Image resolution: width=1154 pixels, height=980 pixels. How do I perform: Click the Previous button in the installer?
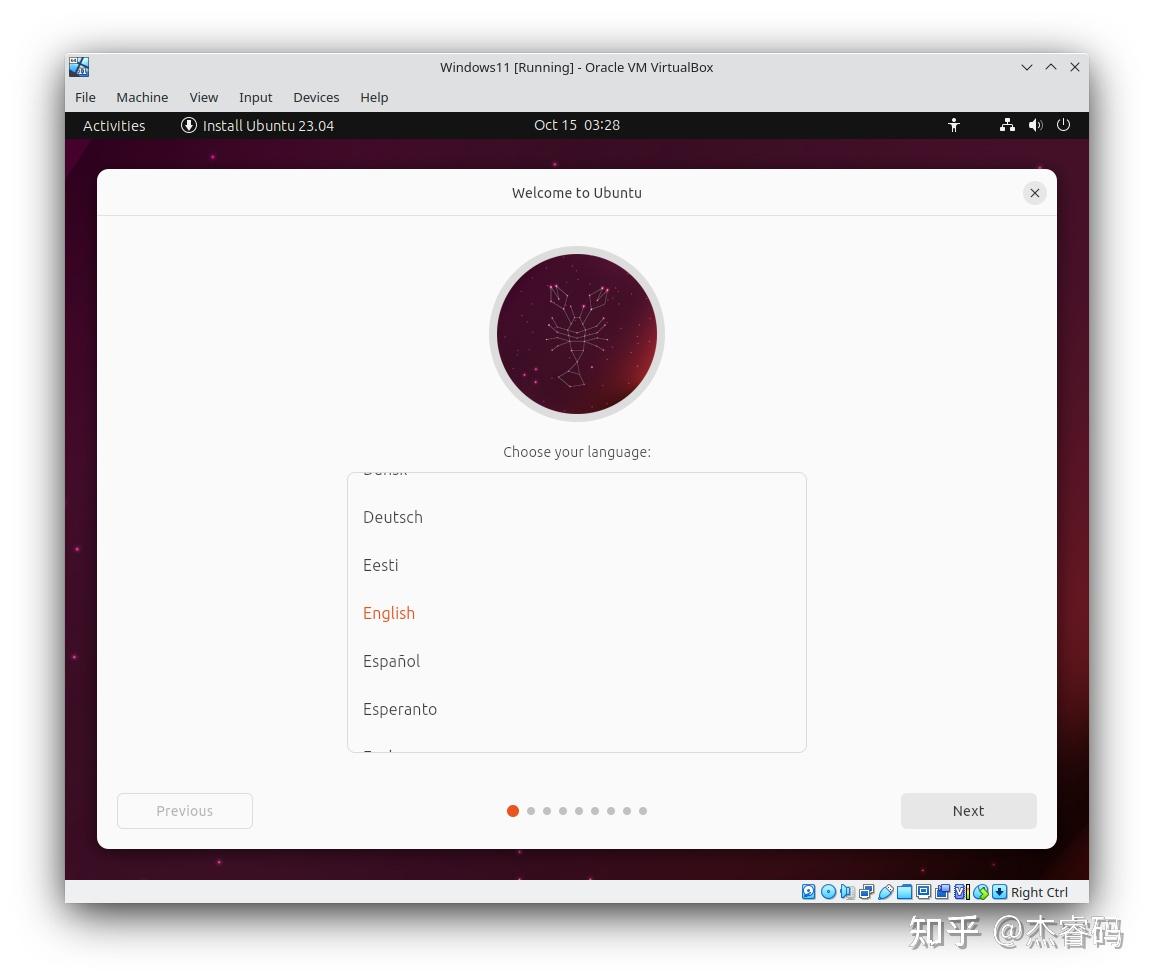(184, 811)
